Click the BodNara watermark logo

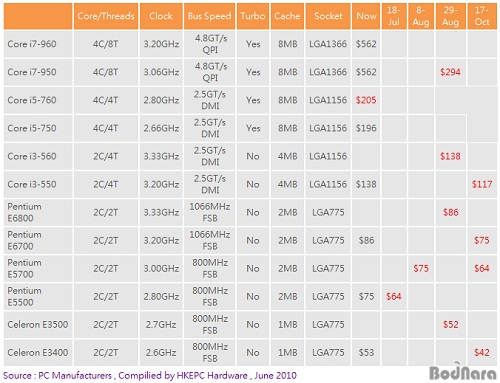coord(463,372)
